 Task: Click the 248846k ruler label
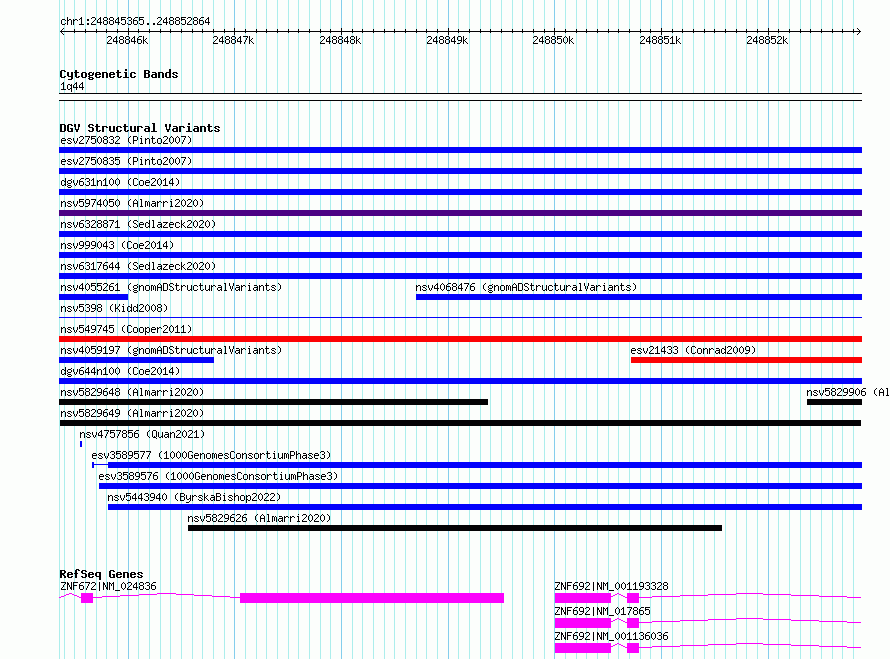(x=127, y=40)
